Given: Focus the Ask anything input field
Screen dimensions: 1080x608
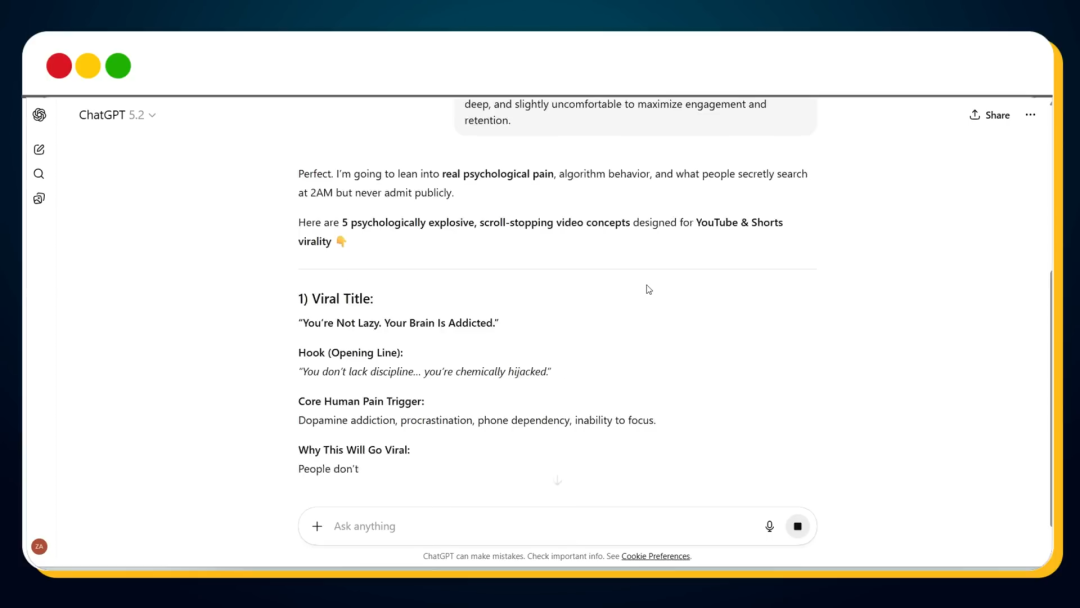Looking at the screenshot, I should click(x=540, y=526).
